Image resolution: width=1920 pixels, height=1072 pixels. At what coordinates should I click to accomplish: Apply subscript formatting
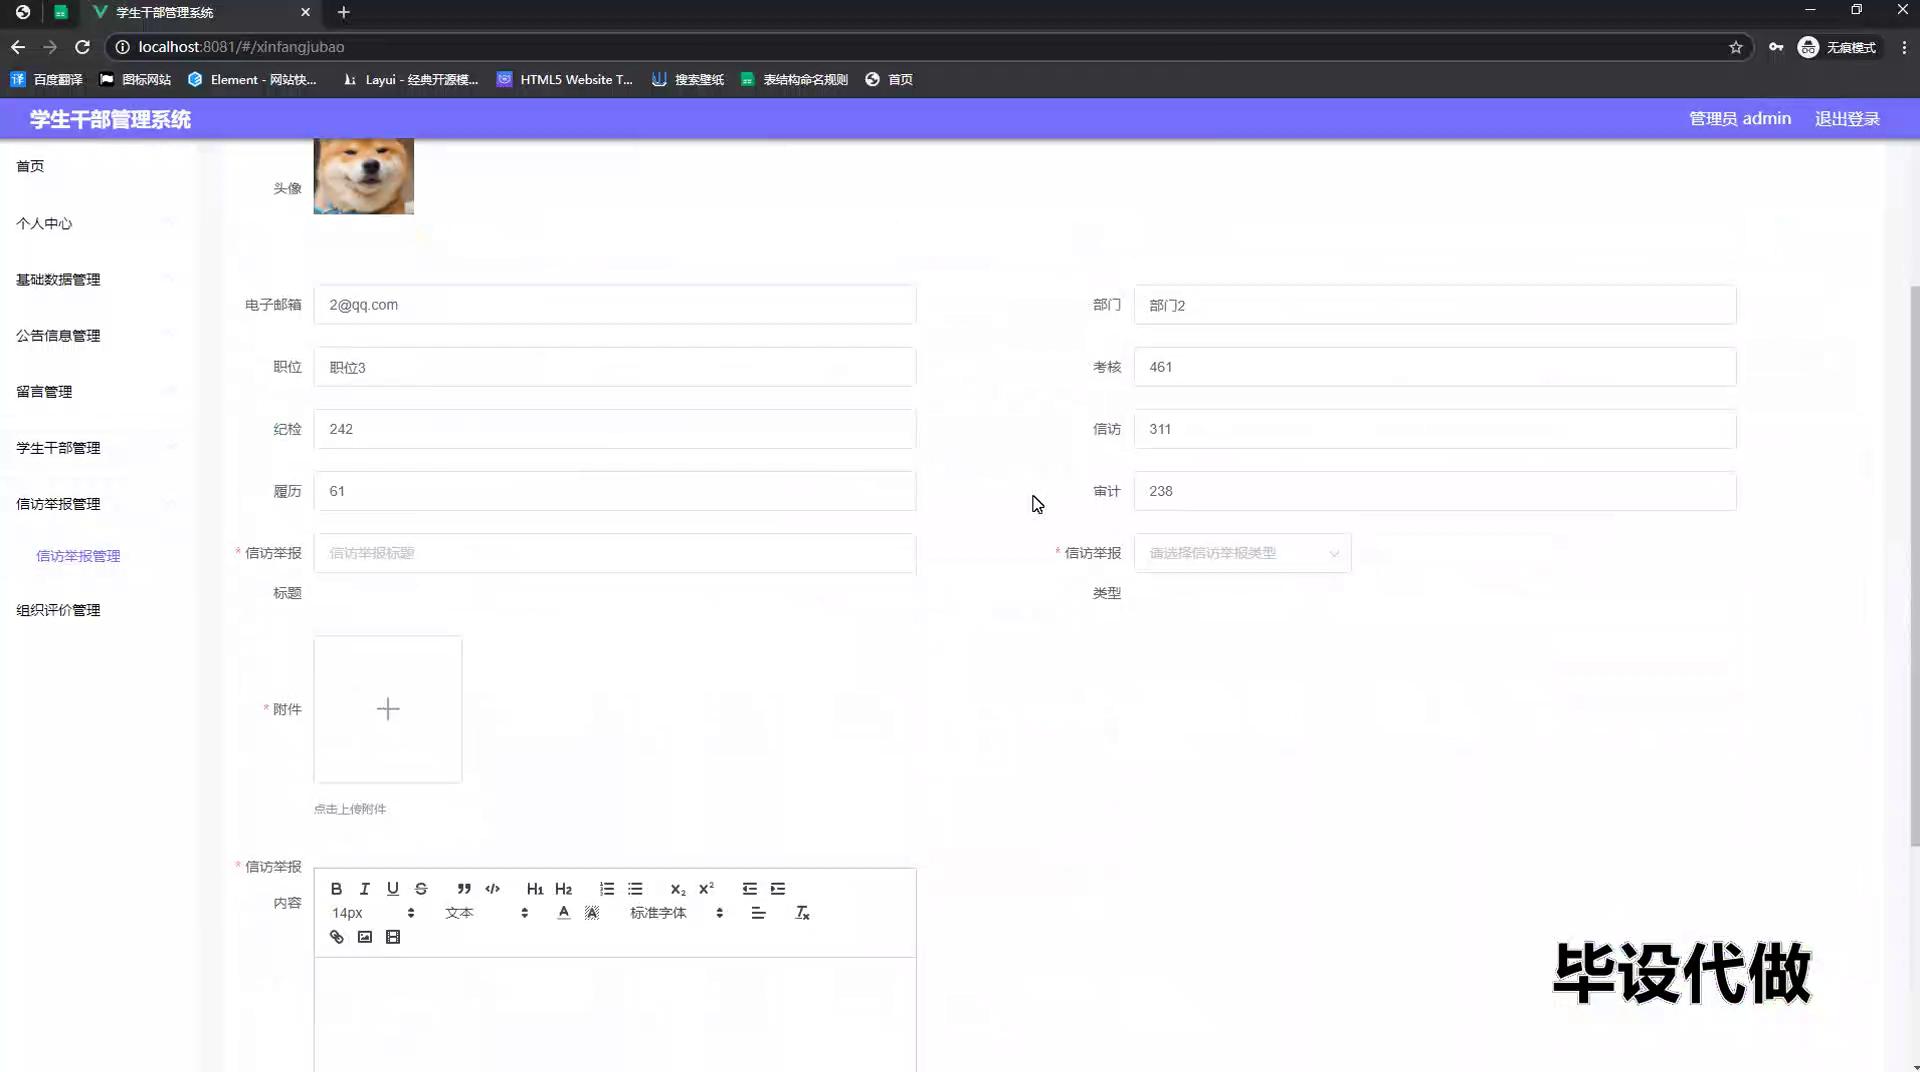[x=678, y=888]
